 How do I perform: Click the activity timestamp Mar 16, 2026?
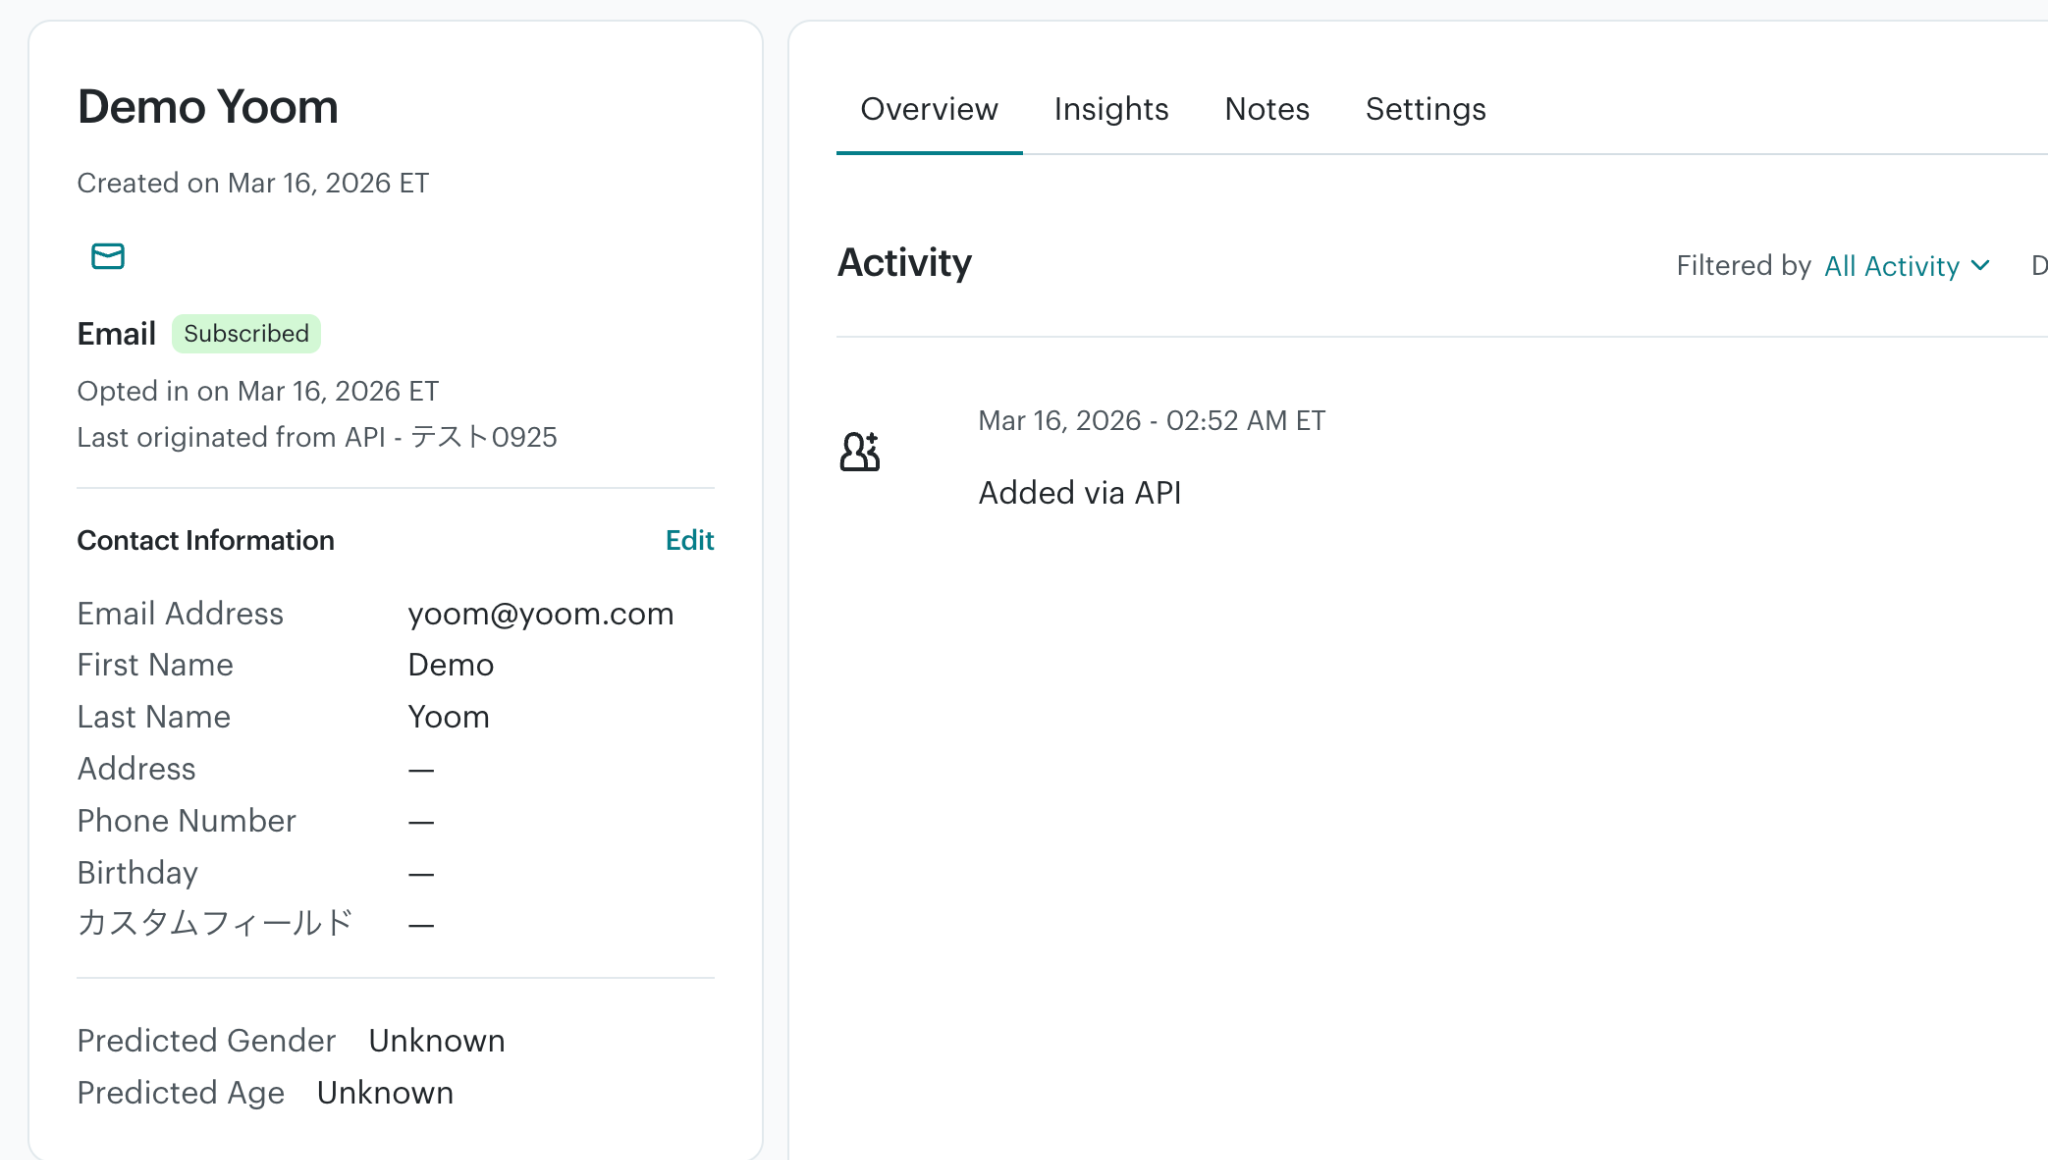(1151, 421)
